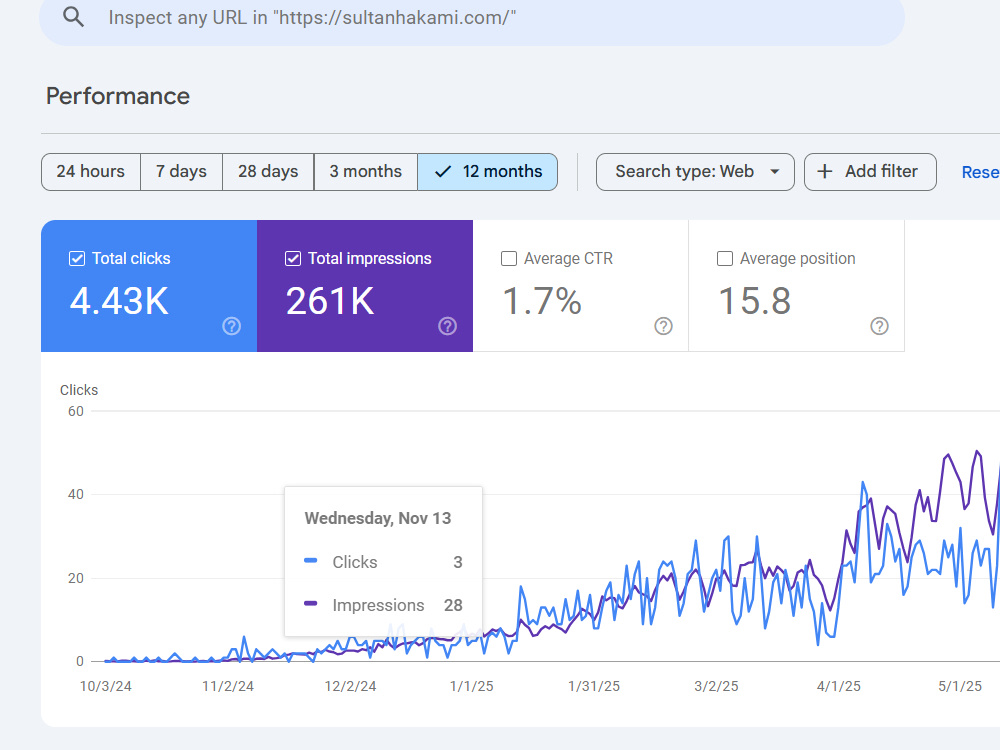Click the Reset link

(980, 172)
